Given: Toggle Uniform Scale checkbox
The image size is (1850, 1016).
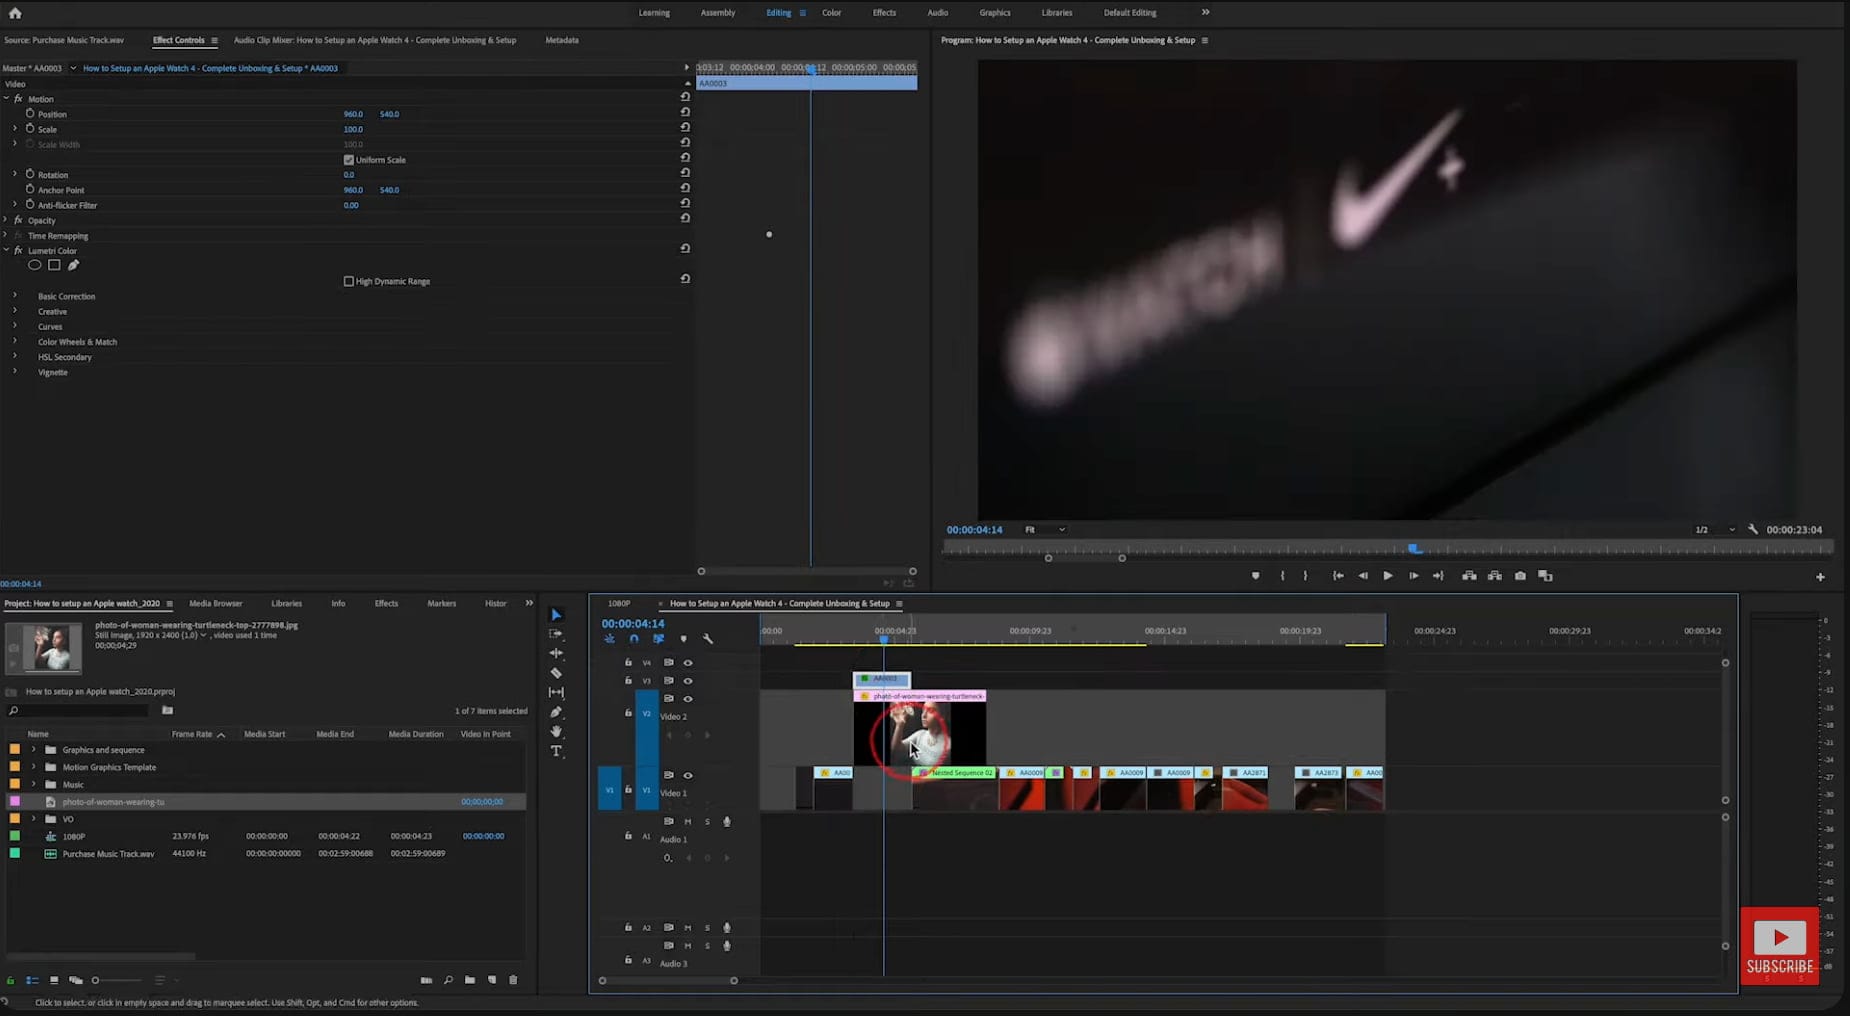Looking at the screenshot, I should tap(349, 160).
